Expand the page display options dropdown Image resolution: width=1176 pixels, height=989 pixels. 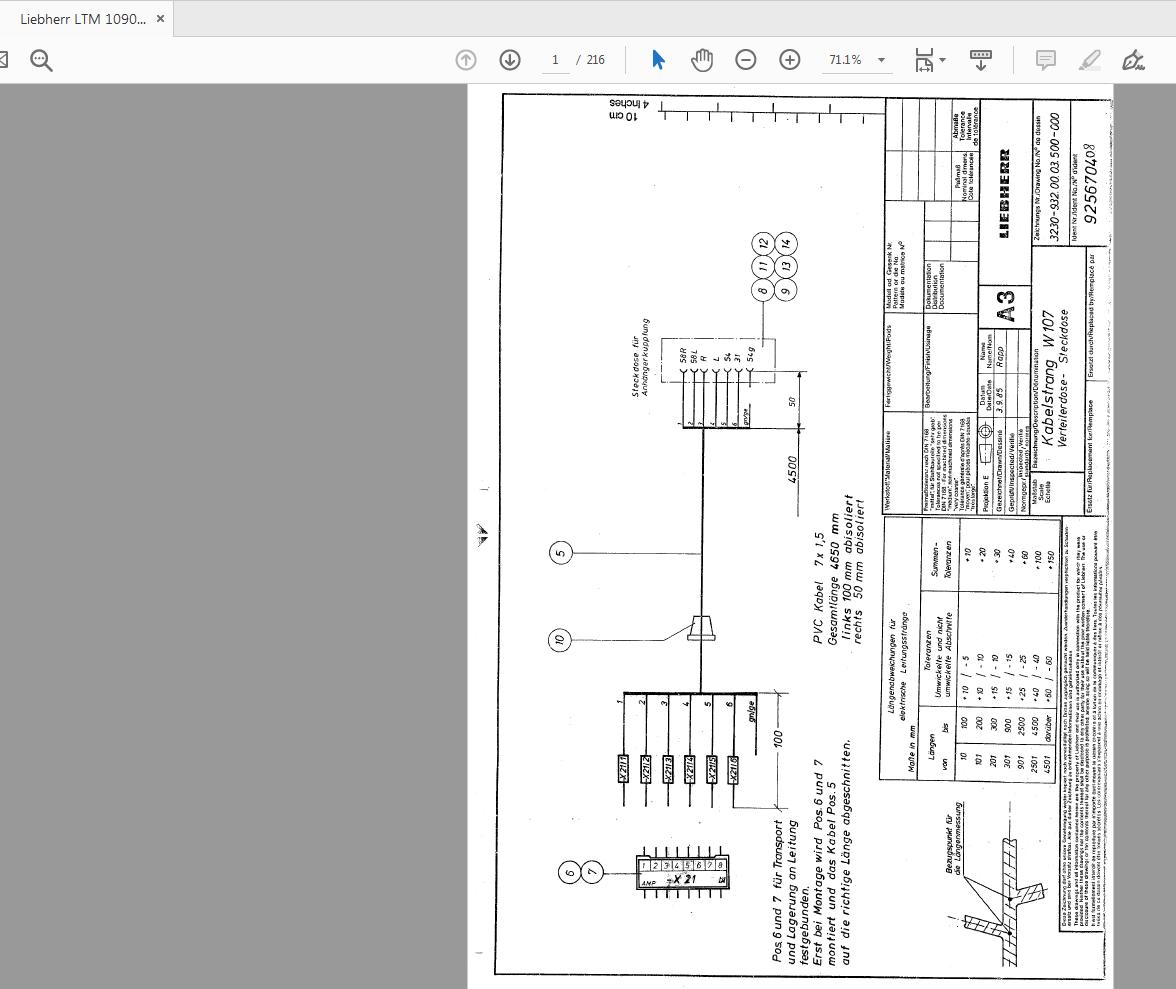tap(944, 60)
